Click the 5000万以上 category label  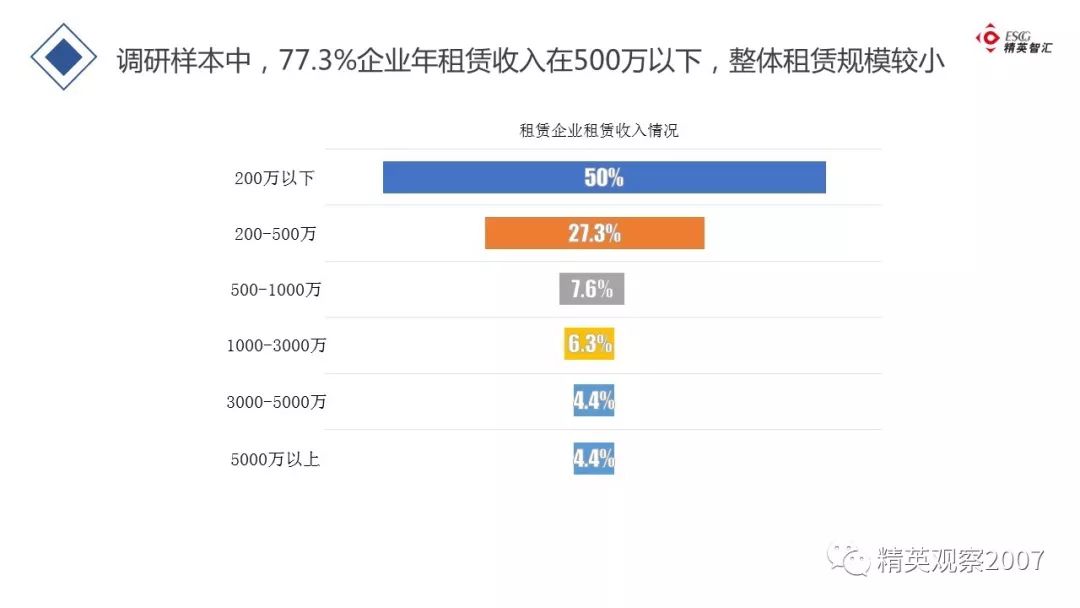275,459
